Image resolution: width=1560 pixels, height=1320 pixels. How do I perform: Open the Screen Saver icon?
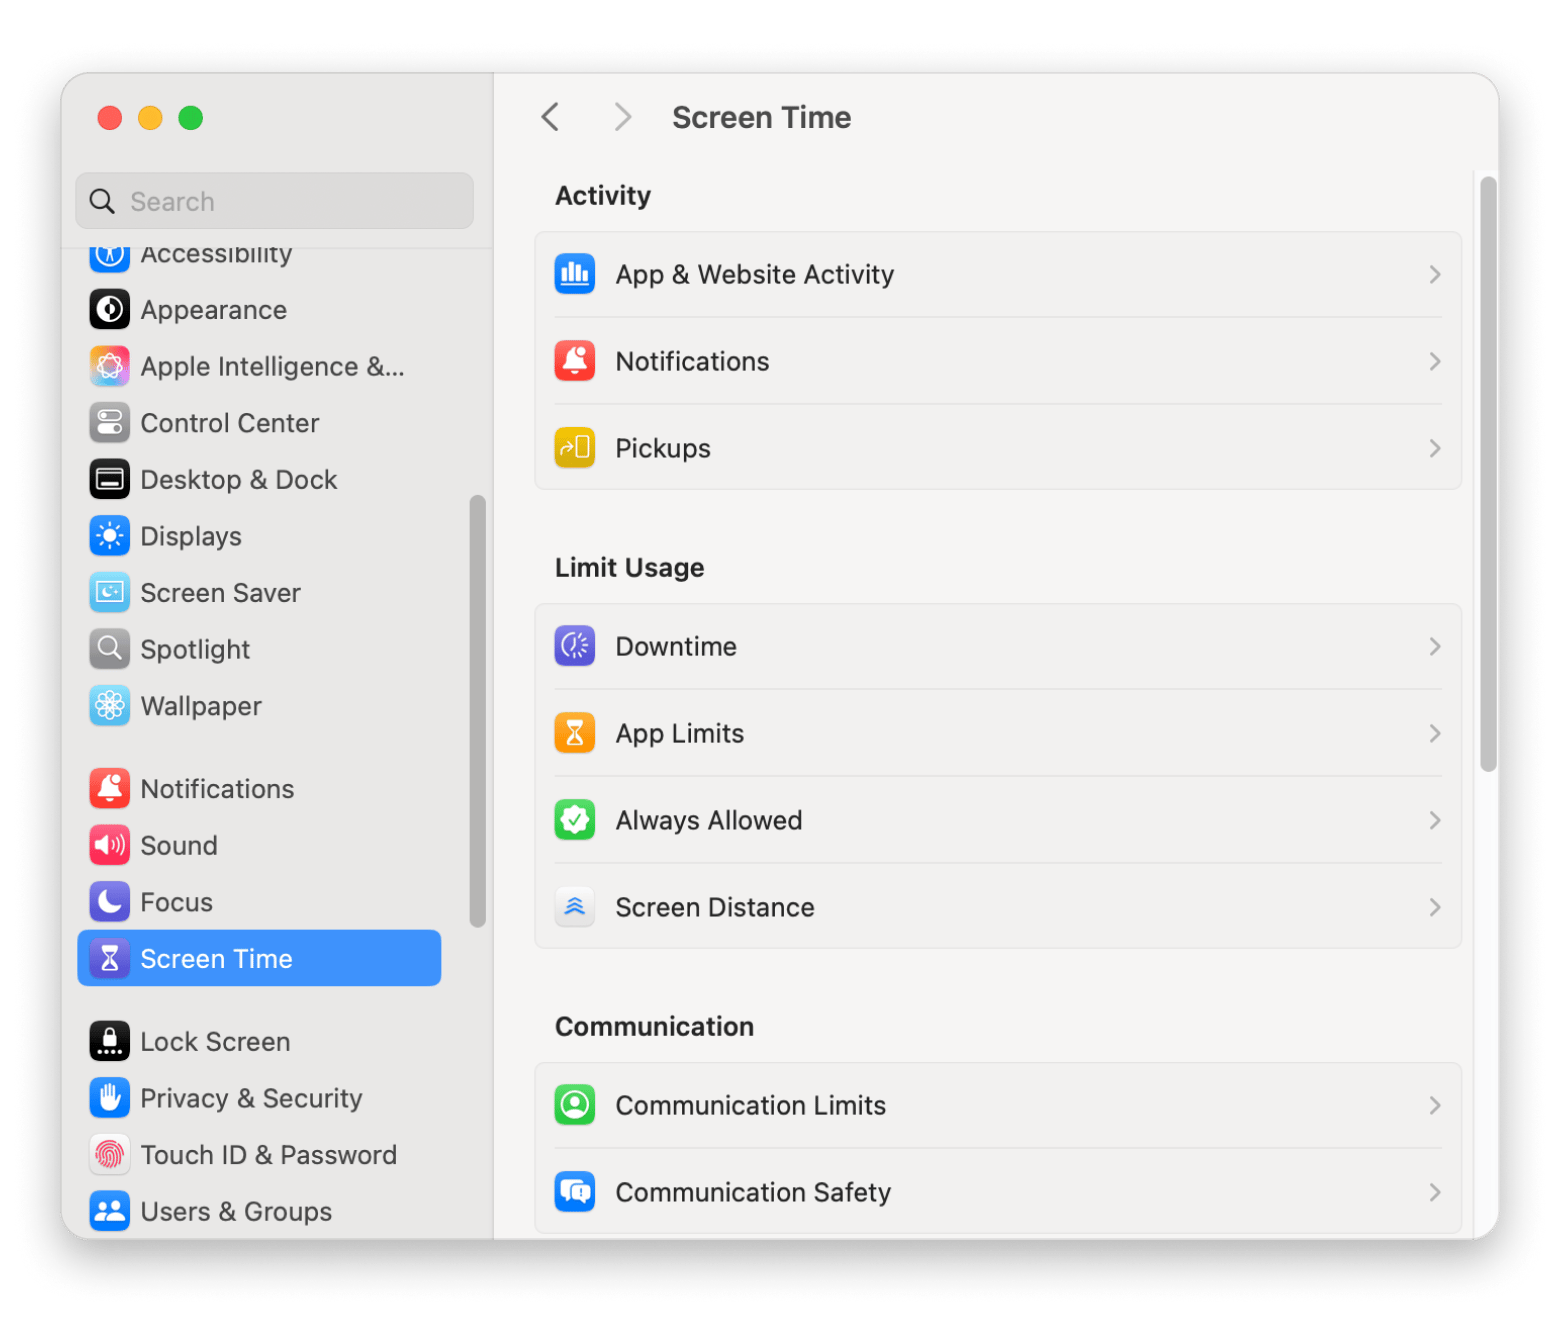(x=110, y=593)
